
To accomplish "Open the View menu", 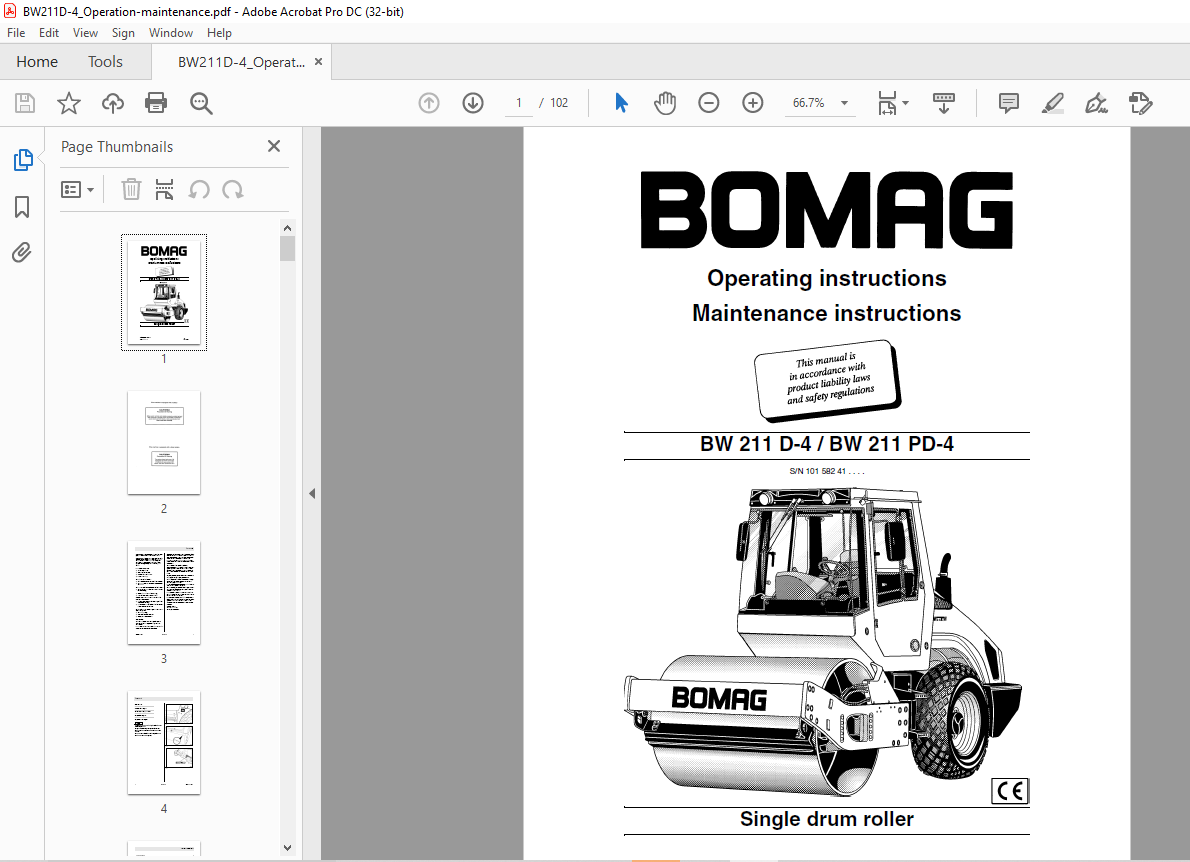I will [85, 33].
